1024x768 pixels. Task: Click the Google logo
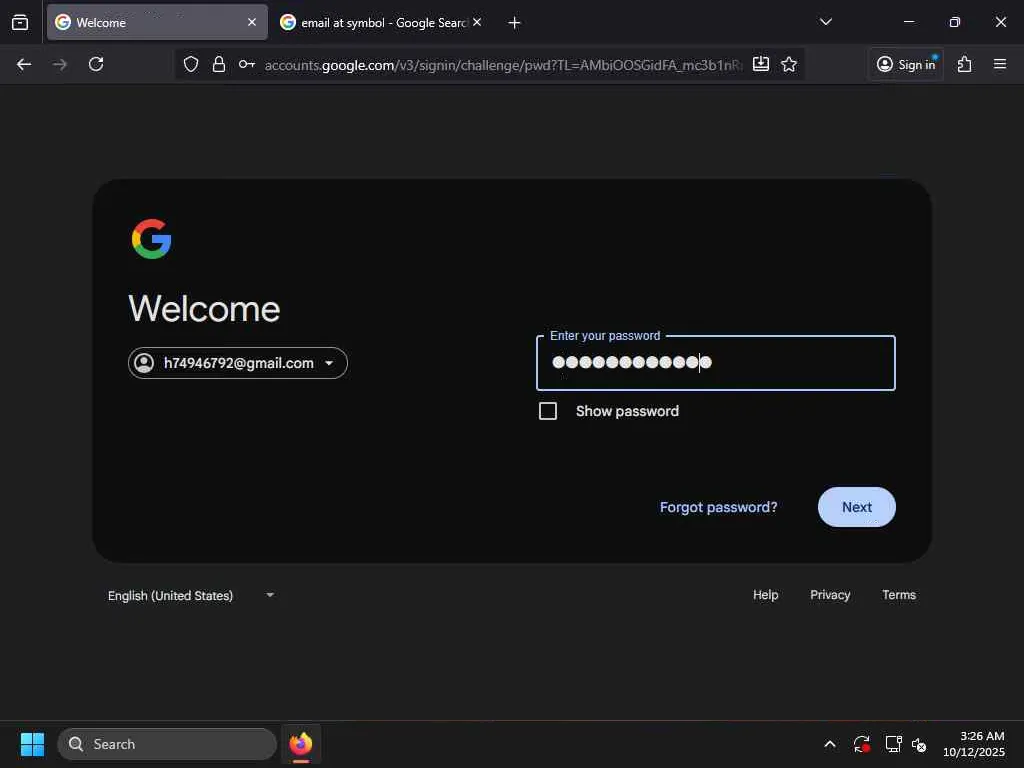click(x=152, y=239)
